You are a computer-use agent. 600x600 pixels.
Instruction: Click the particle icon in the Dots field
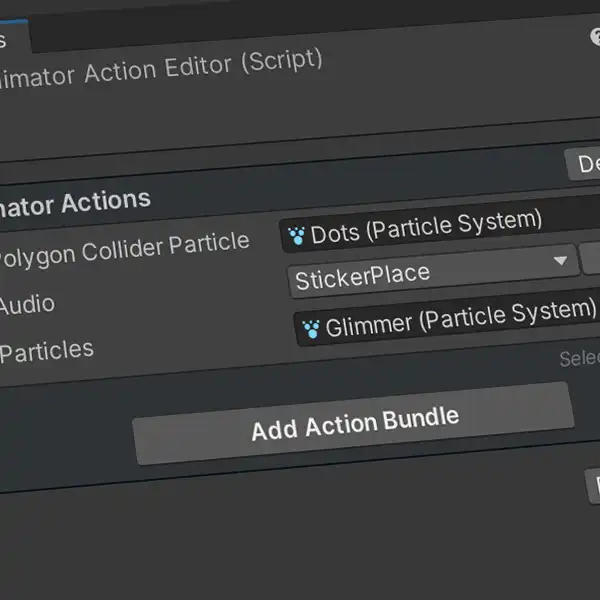point(296,236)
